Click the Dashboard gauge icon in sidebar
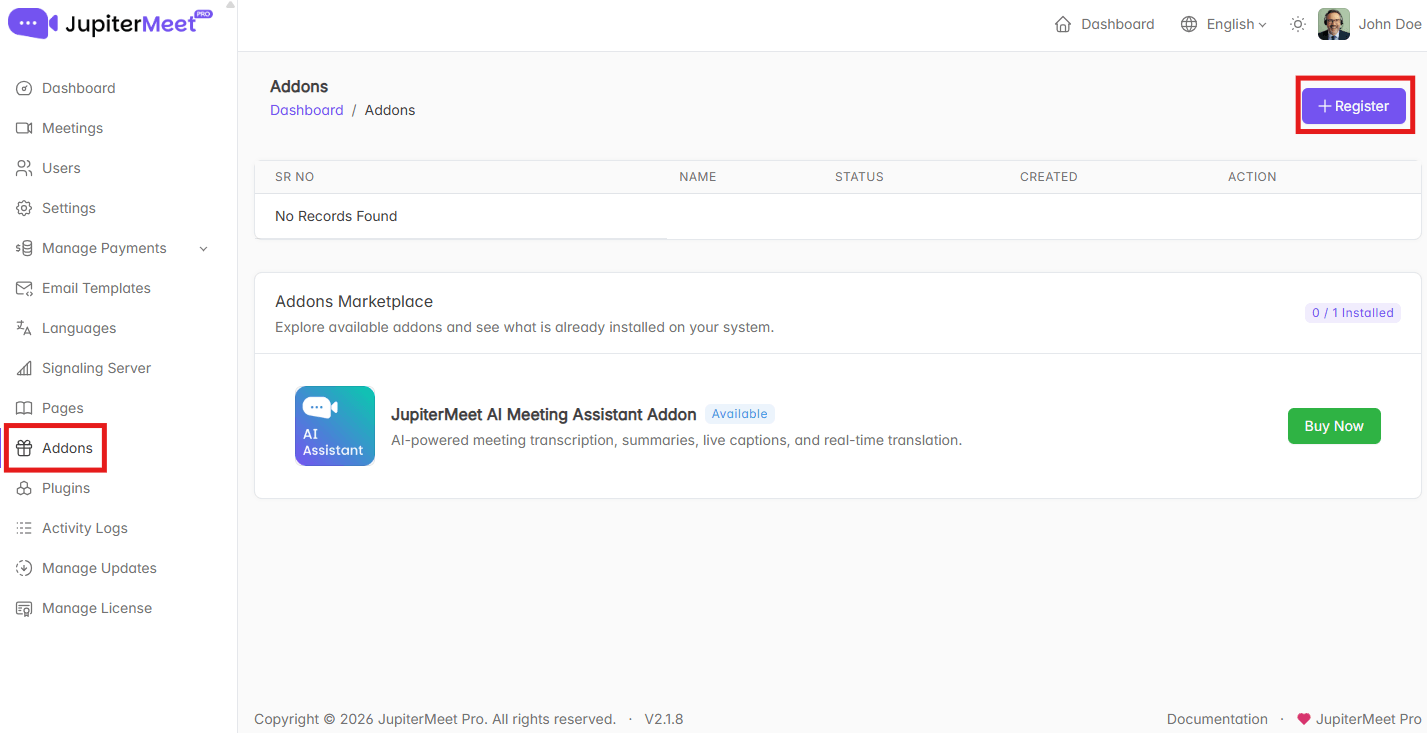 pos(24,88)
